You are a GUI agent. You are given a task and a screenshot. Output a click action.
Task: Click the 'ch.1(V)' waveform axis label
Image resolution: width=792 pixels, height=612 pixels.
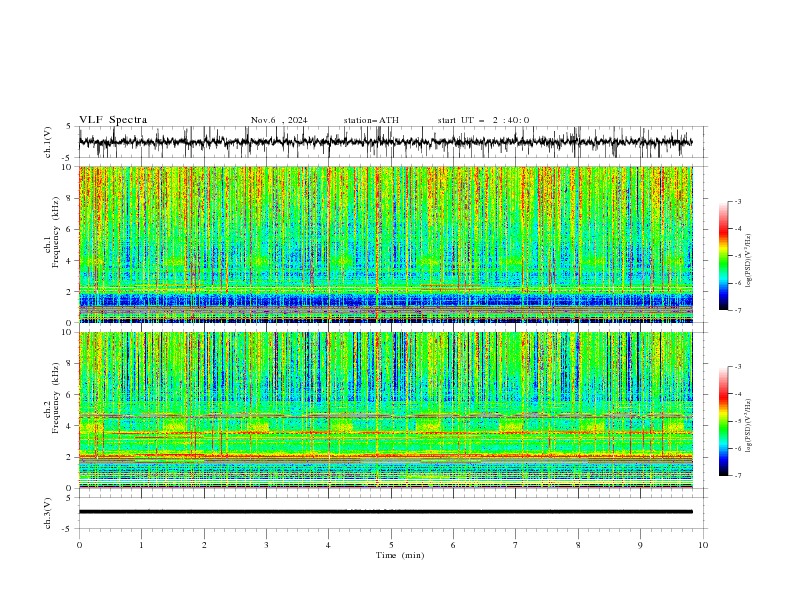(x=48, y=142)
